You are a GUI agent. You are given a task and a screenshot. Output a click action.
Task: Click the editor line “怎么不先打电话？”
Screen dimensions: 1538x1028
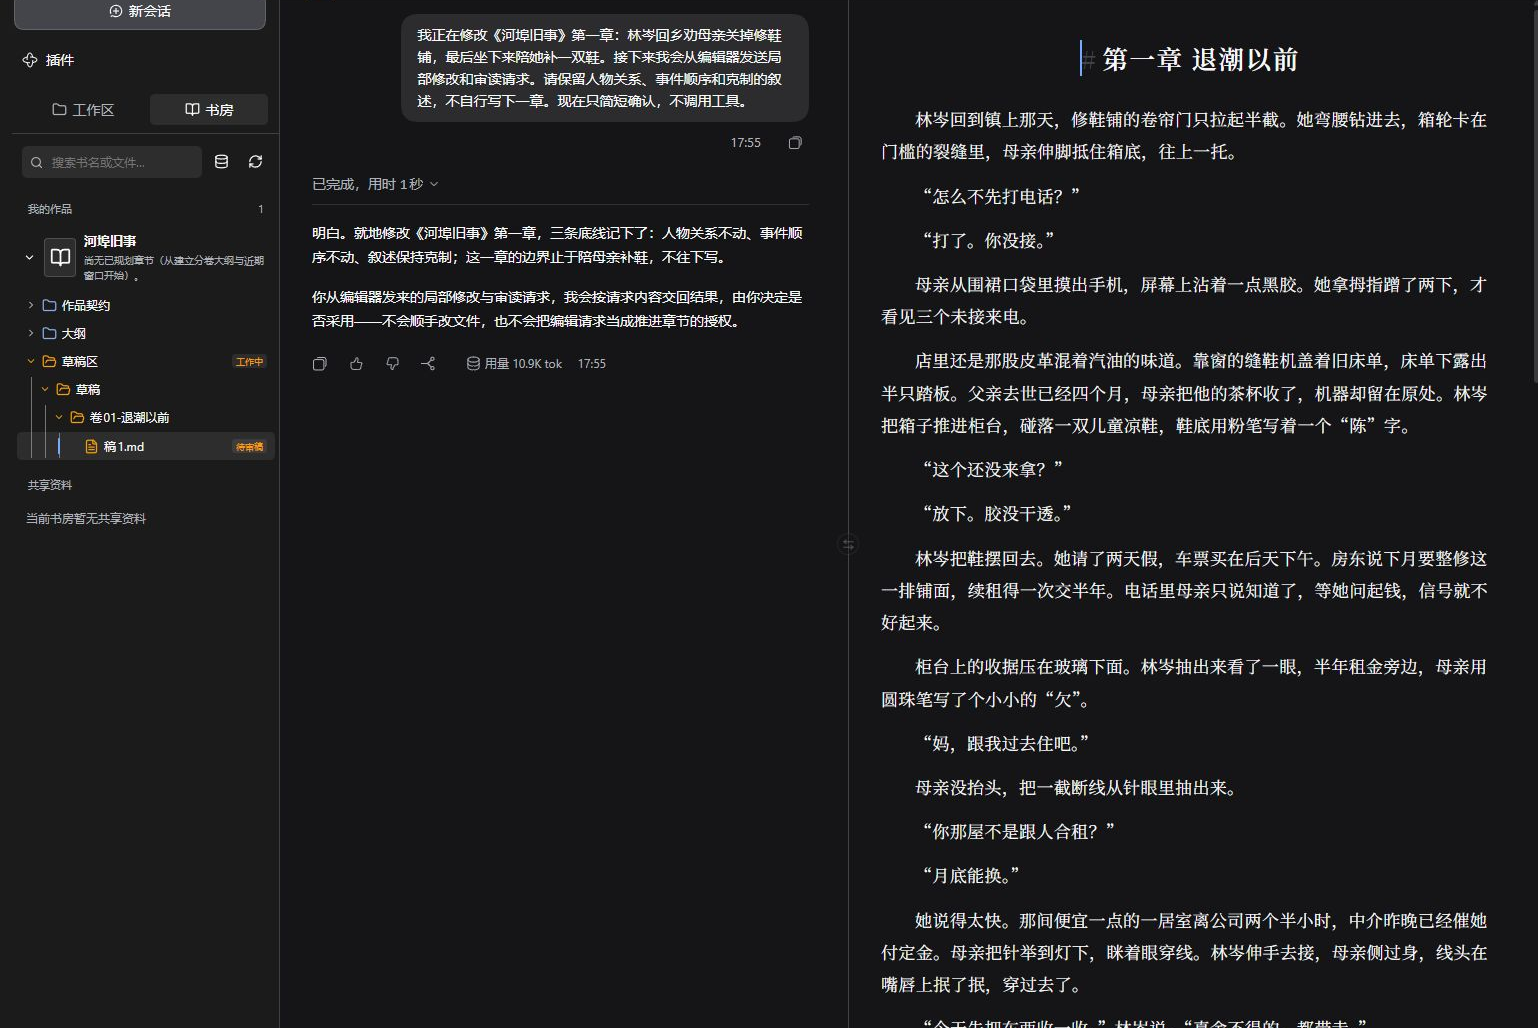[1001, 197]
